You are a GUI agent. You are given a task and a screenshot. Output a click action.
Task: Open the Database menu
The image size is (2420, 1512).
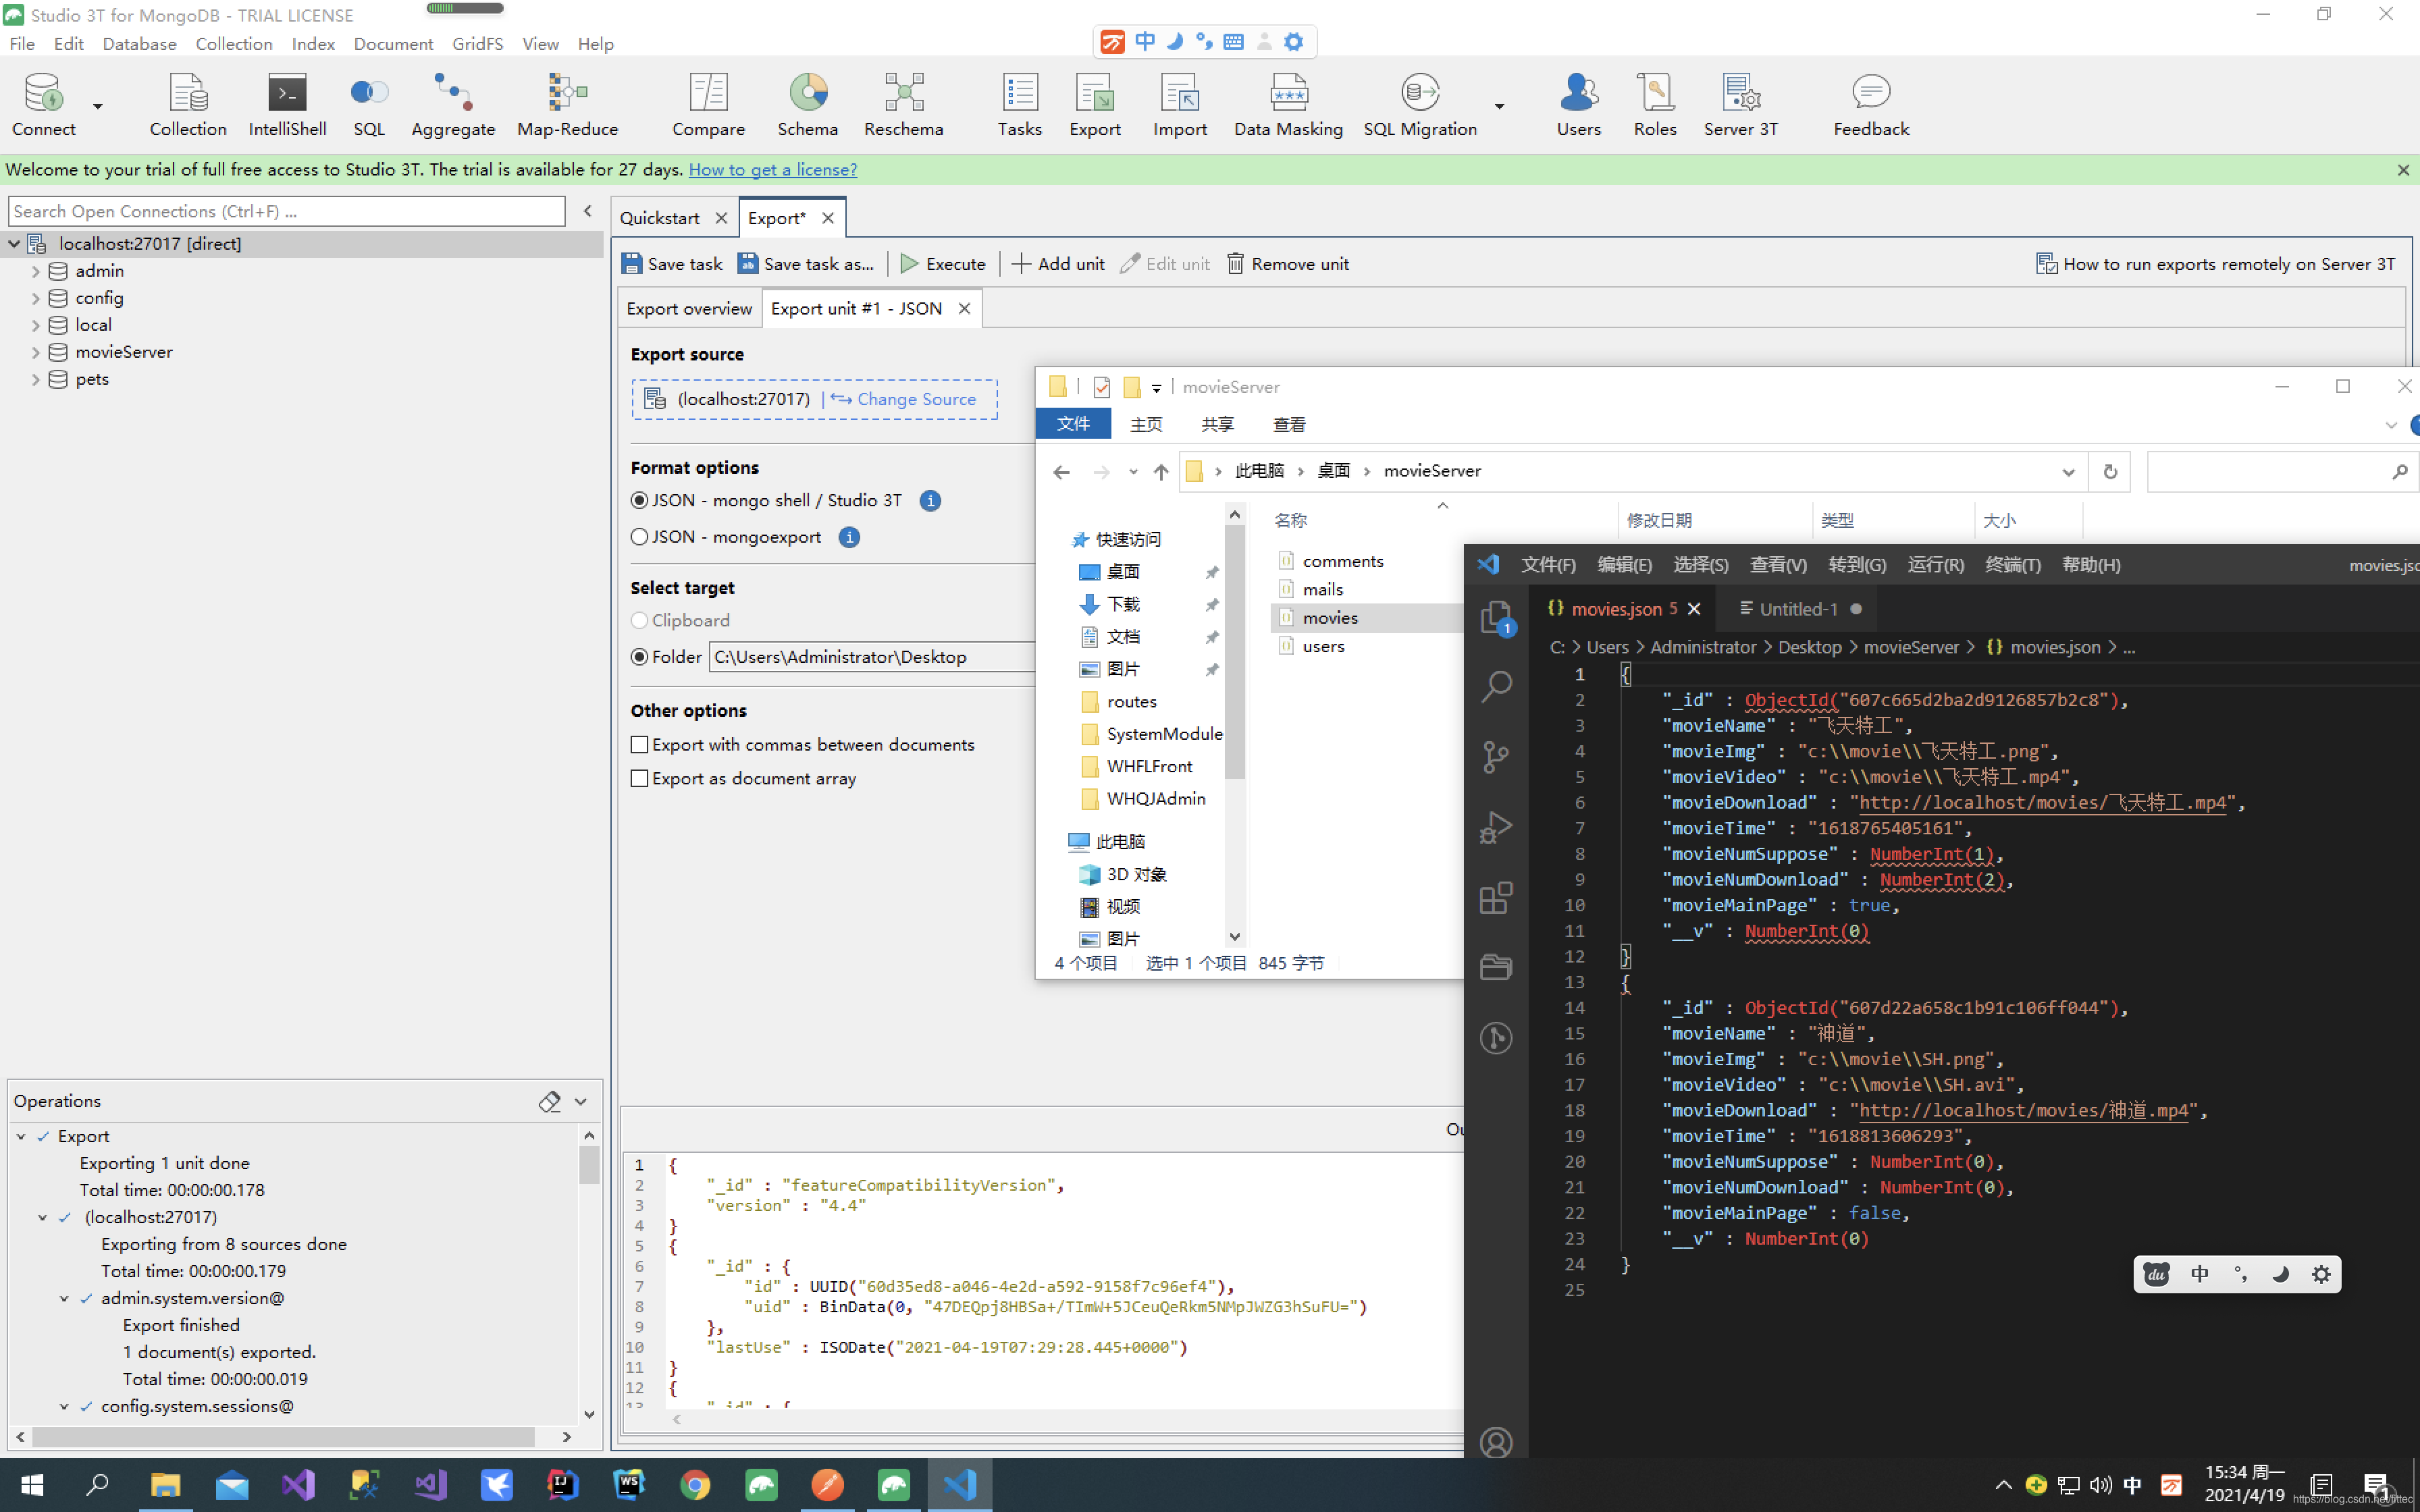[139, 44]
